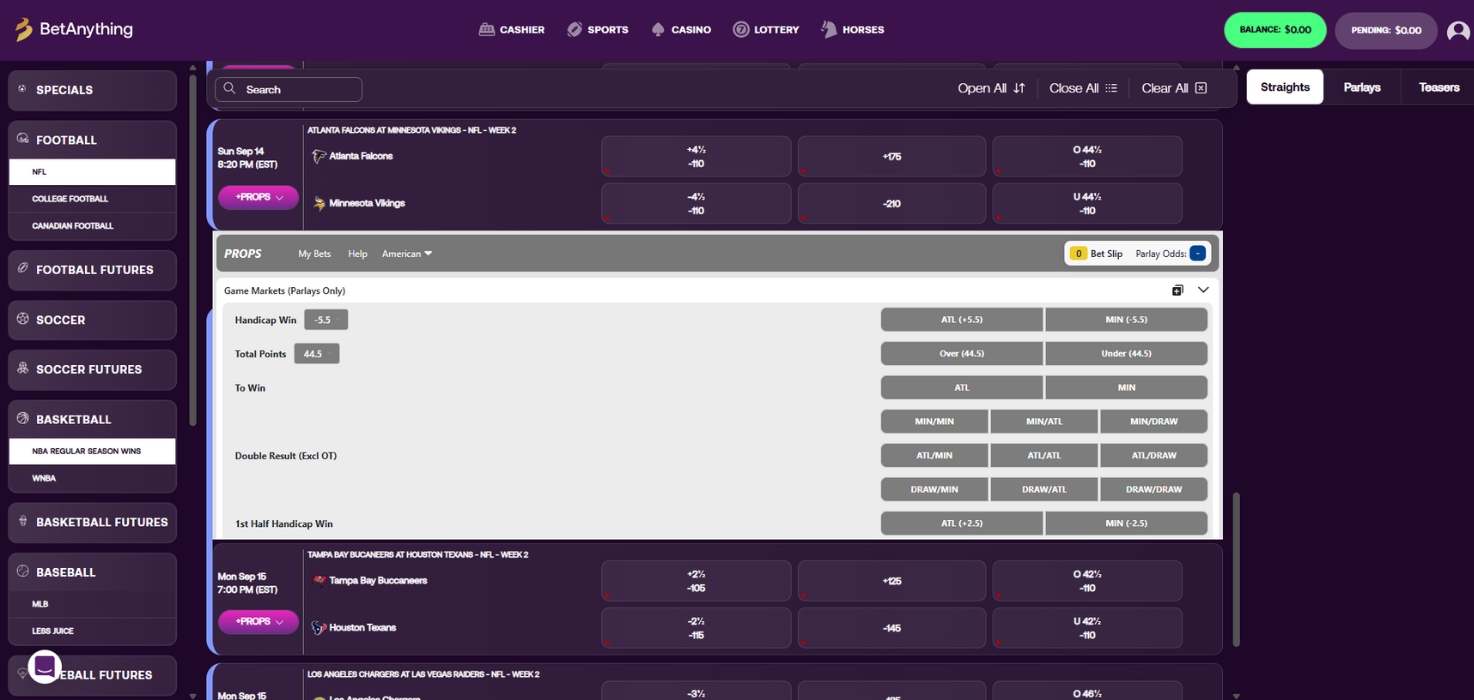Expand the Soccer Futures category
This screenshot has height=700, width=1474.
(92, 369)
